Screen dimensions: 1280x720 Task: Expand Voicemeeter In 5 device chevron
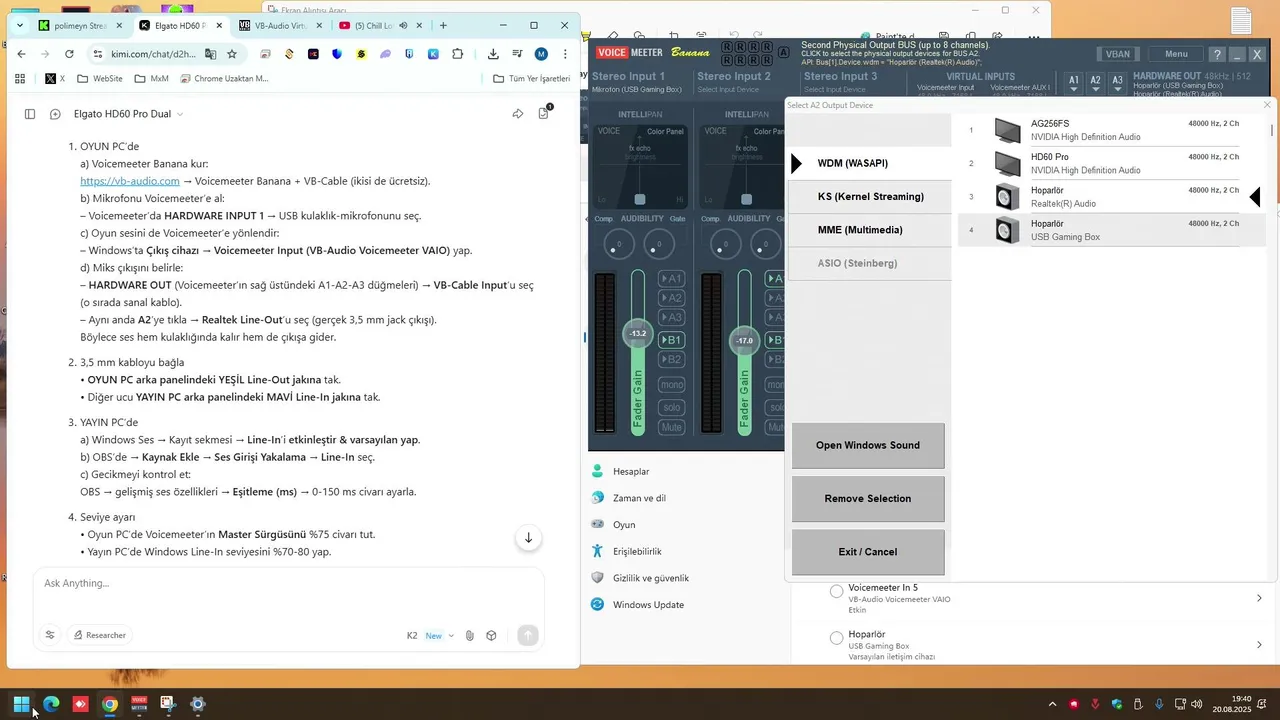click(1259, 598)
